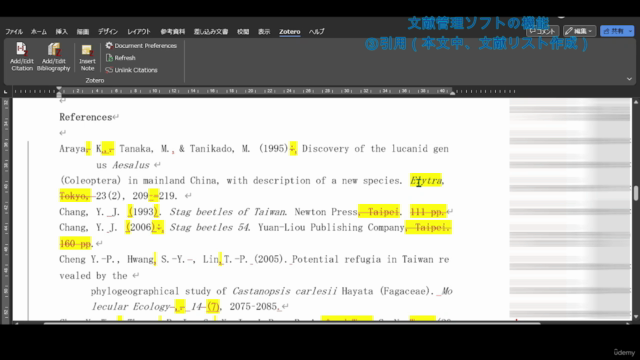Viewport: 640px width, 360px height.
Task: Click the left indent marker on ruler
Action: (x=59, y=94)
